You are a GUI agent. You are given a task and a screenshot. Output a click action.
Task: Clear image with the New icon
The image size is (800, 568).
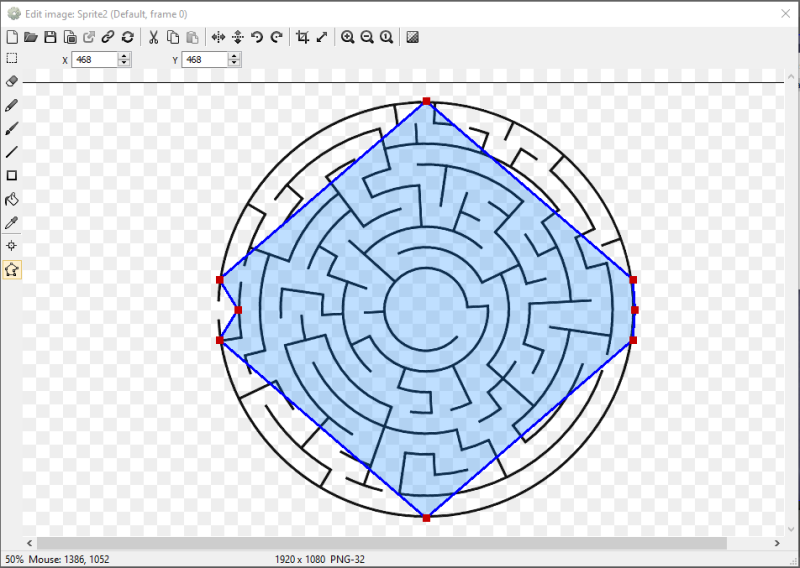pyautogui.click(x=12, y=37)
